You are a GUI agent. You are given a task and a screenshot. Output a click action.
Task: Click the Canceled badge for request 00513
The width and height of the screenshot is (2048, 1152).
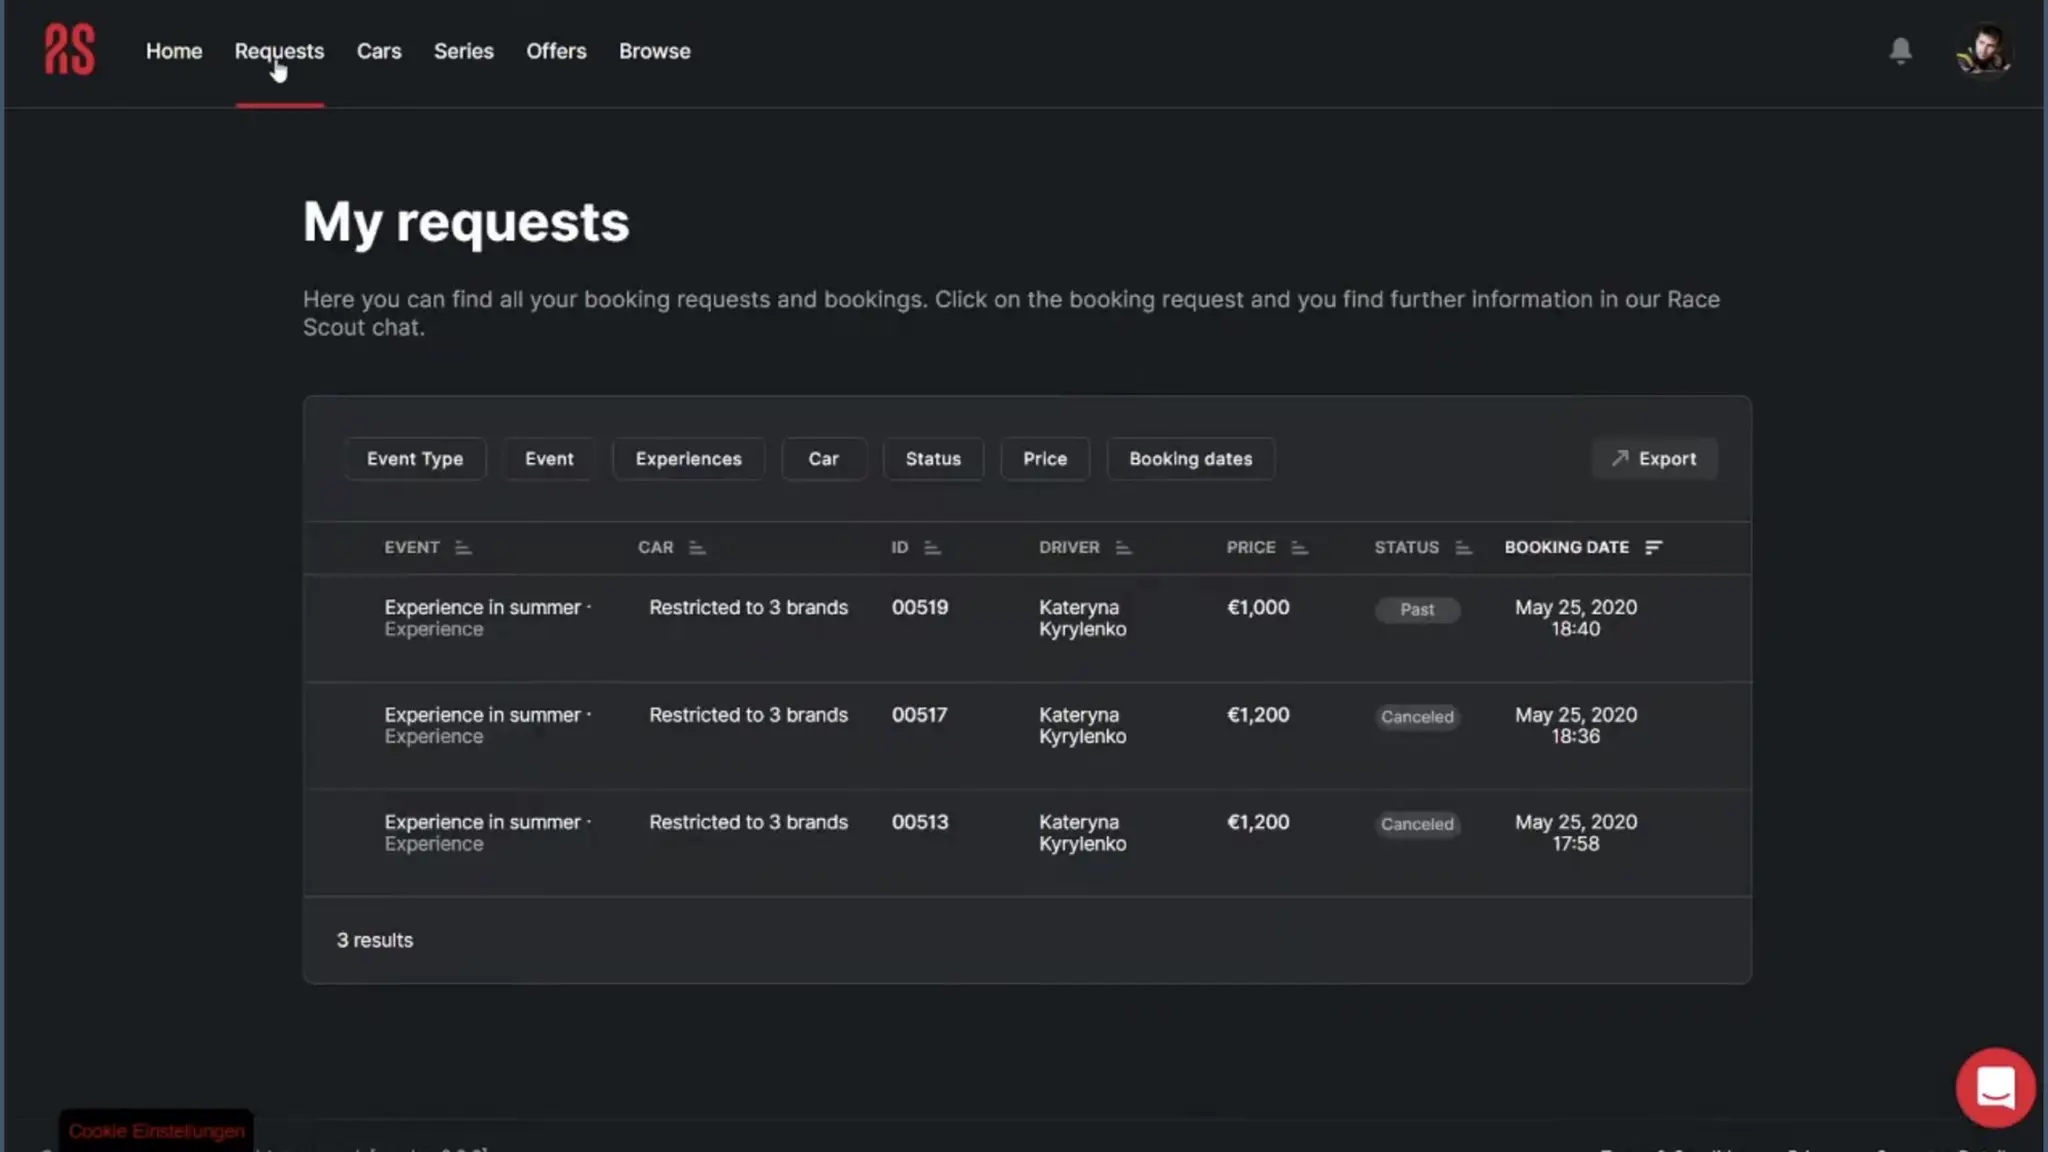[x=1417, y=823]
